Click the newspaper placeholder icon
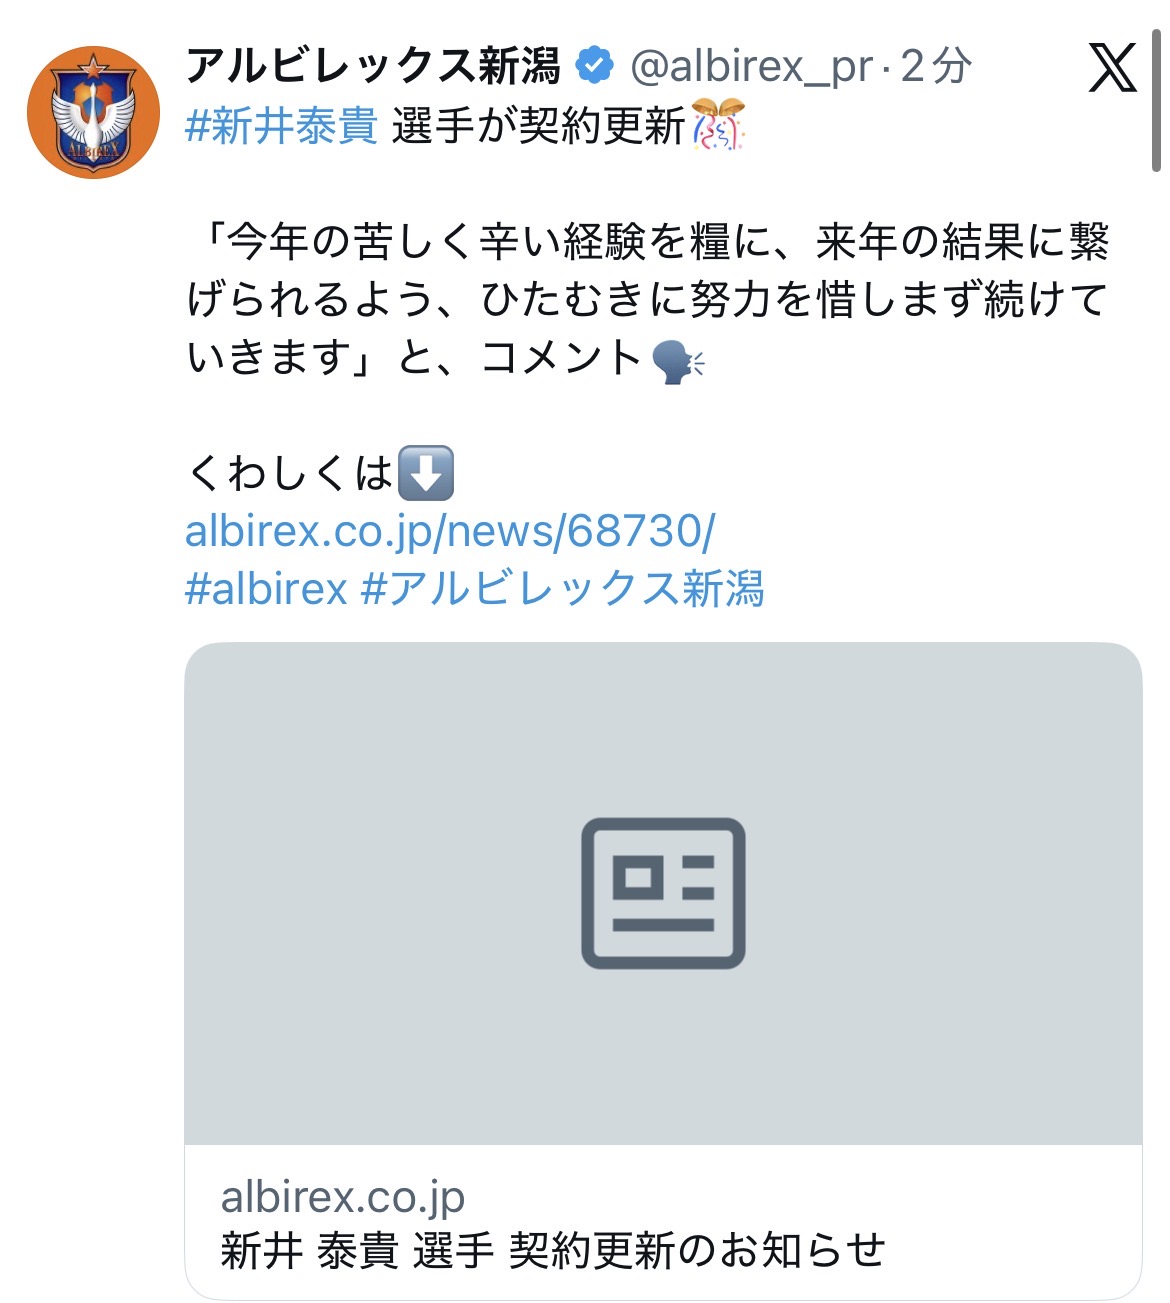The width and height of the screenshot is (1170, 1303). (663, 893)
